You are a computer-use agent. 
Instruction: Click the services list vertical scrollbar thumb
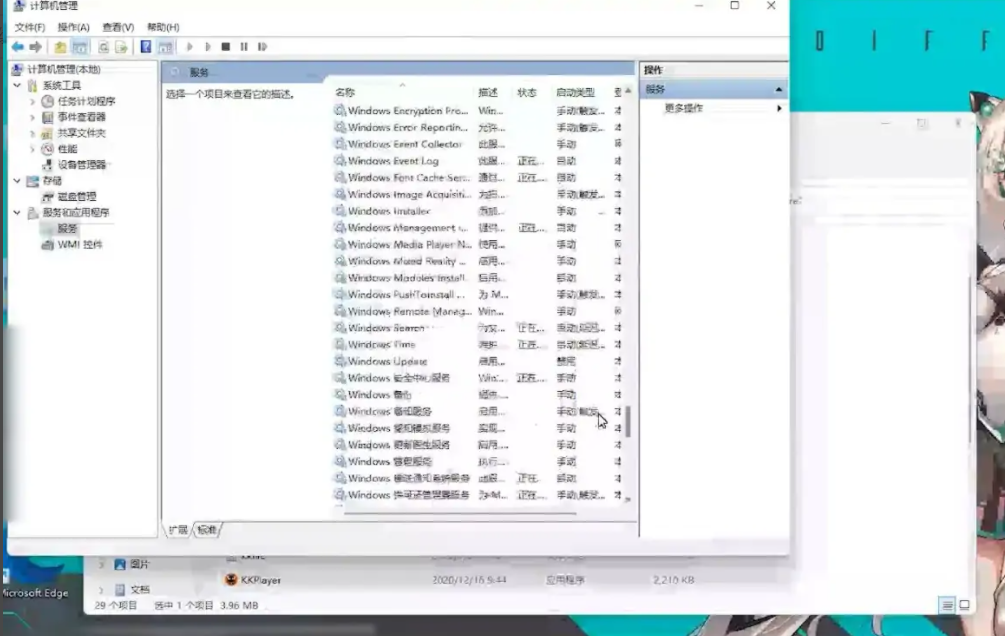628,421
